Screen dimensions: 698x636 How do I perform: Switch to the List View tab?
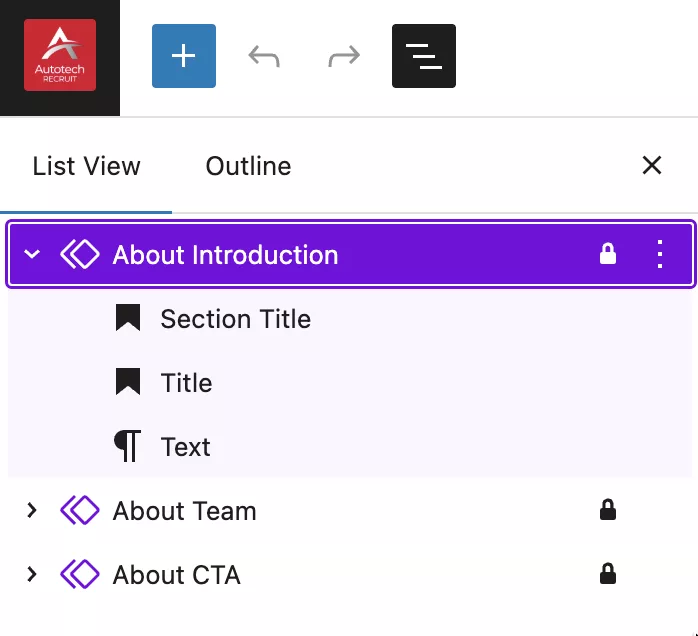86,166
